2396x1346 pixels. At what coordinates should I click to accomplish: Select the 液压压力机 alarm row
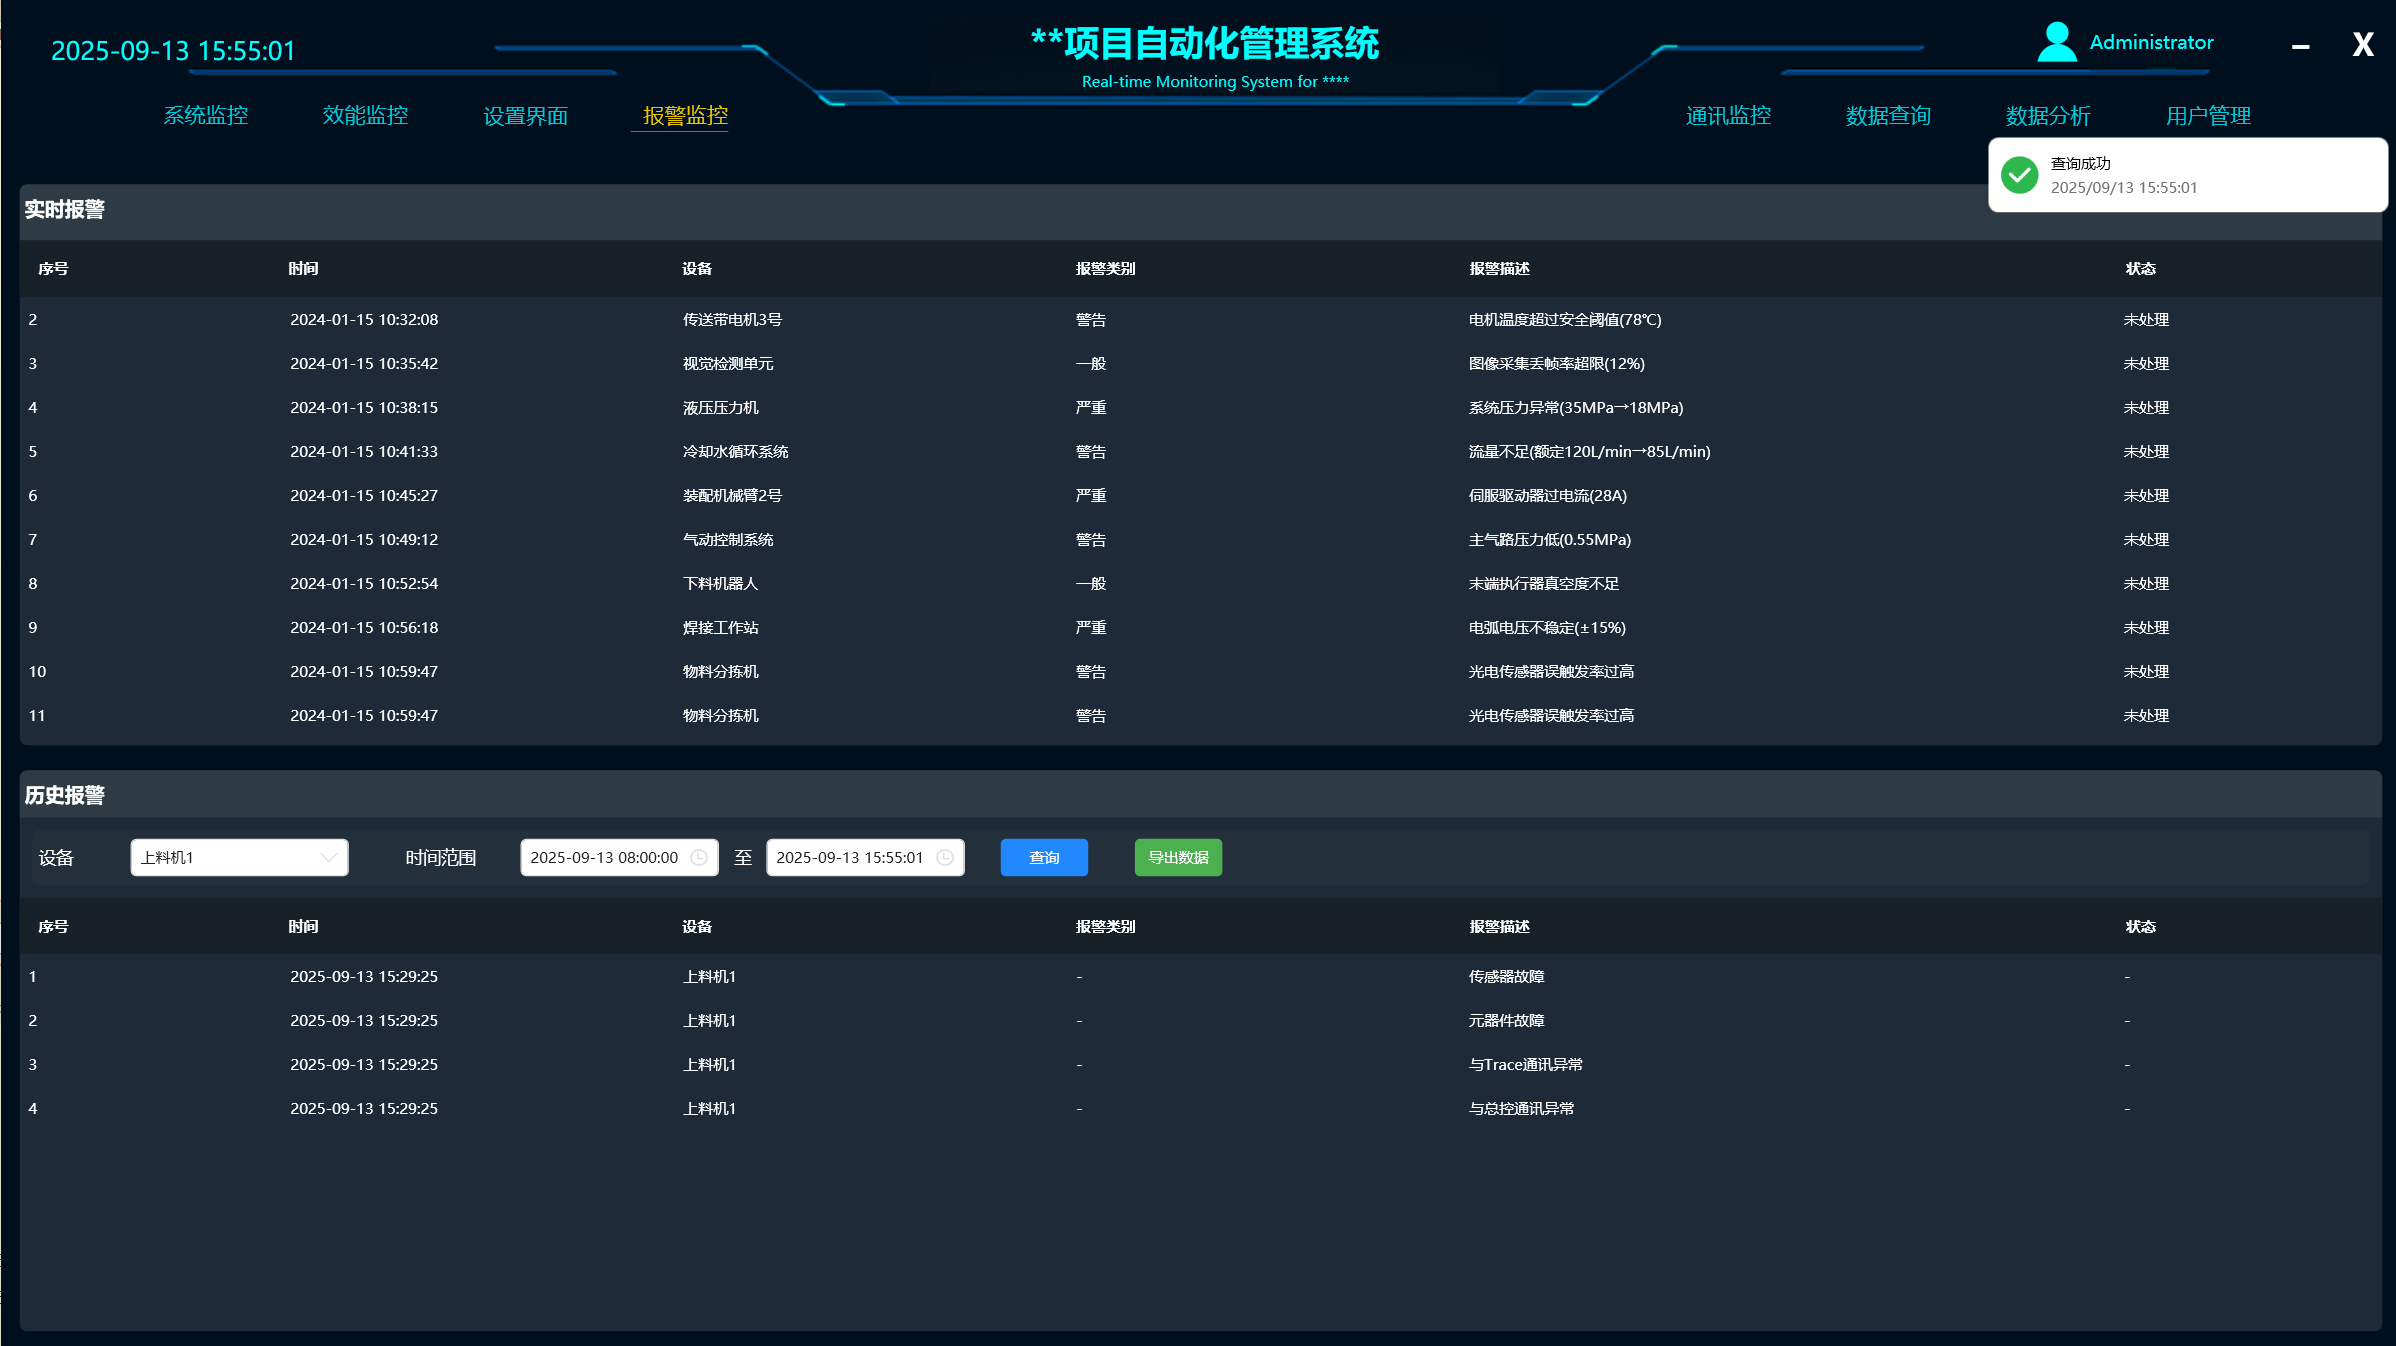[720, 408]
